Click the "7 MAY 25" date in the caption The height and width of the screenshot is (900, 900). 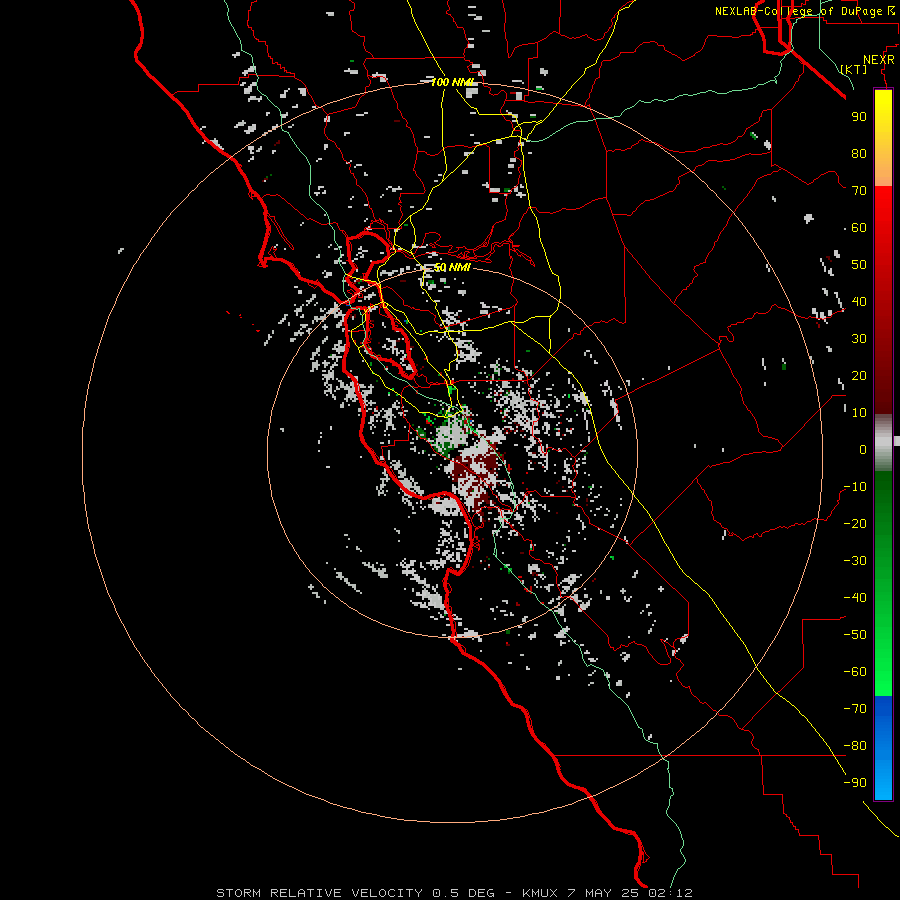tap(603, 893)
